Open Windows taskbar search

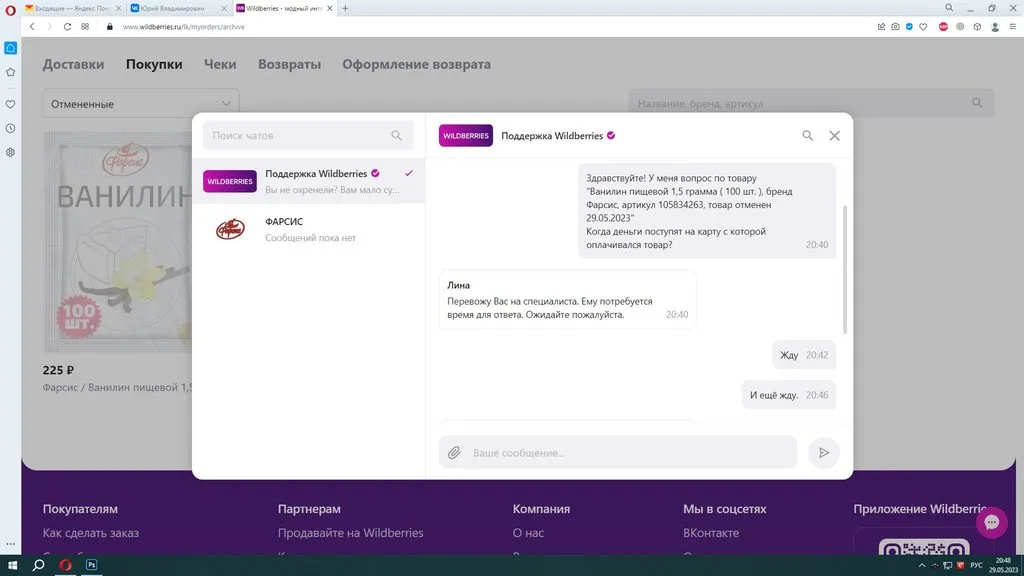point(39,565)
